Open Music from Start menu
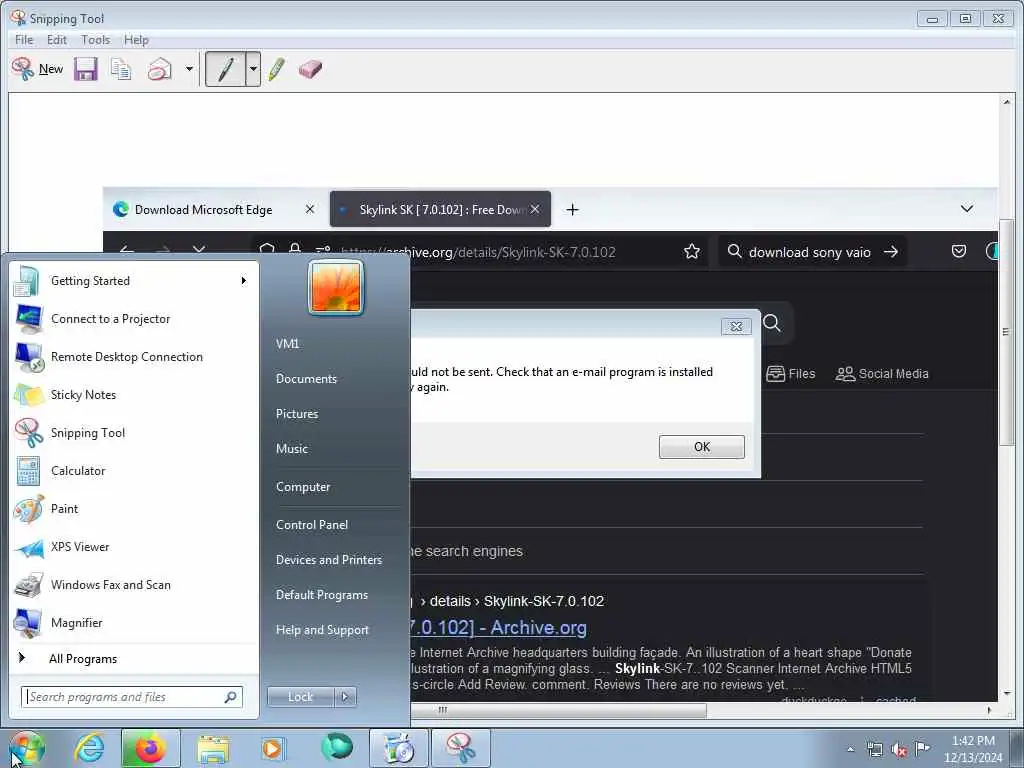Image resolution: width=1024 pixels, height=768 pixels. click(292, 449)
